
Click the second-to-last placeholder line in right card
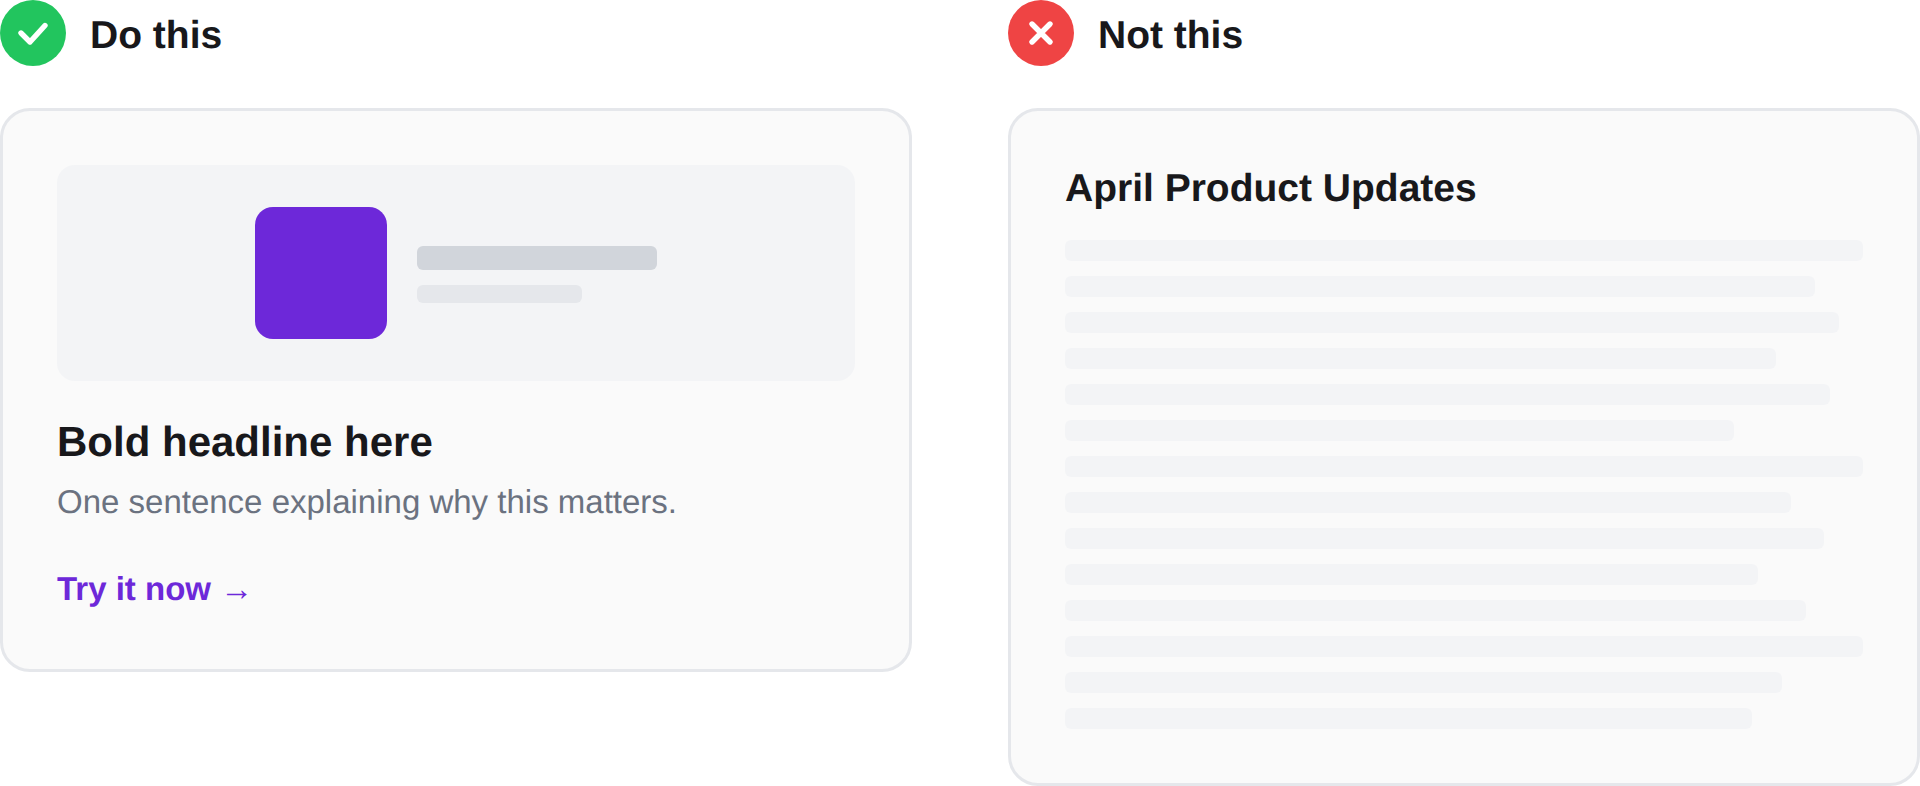click(1422, 682)
